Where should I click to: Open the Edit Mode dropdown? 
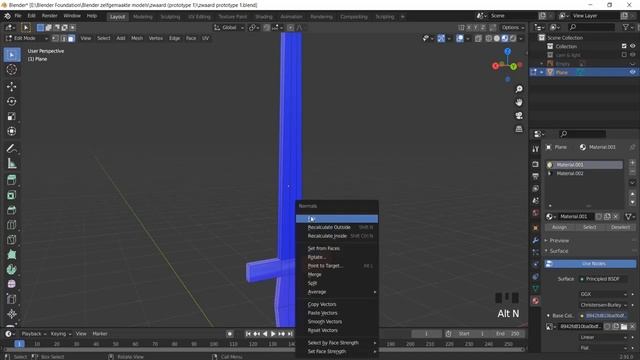[27, 38]
